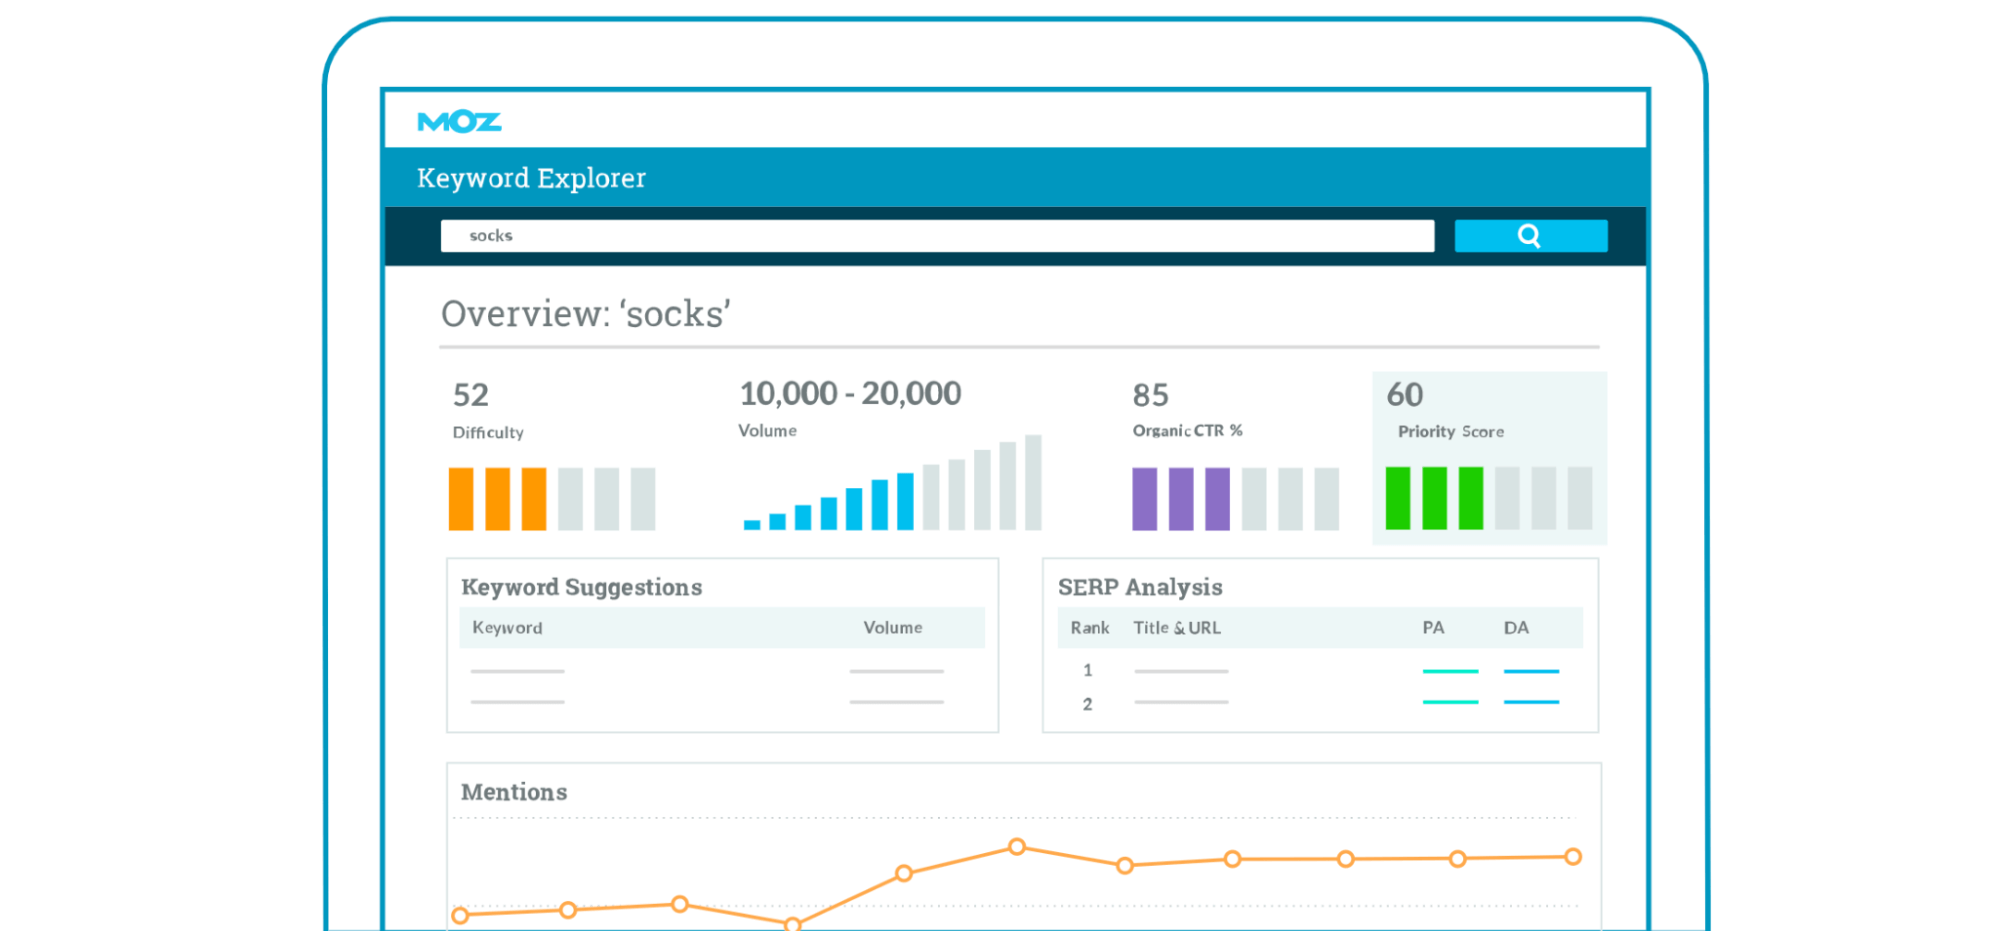Click the first data point on Mentions chart
The width and height of the screenshot is (1999, 932).
coord(460,915)
